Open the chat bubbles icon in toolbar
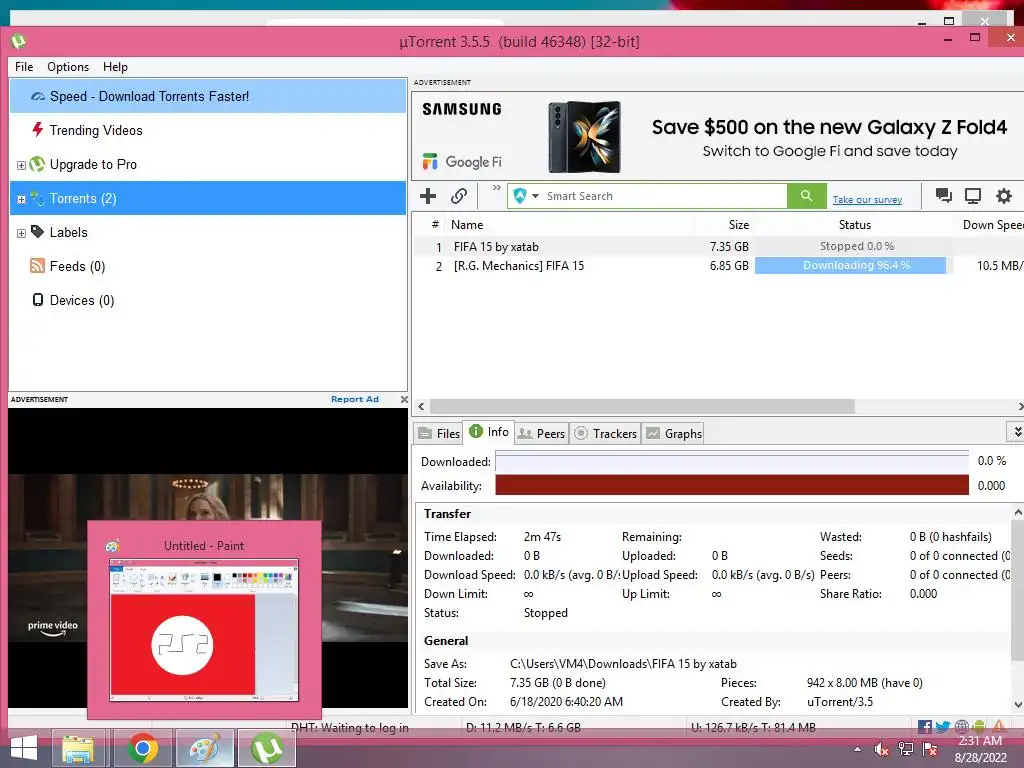 pyautogui.click(x=943, y=196)
